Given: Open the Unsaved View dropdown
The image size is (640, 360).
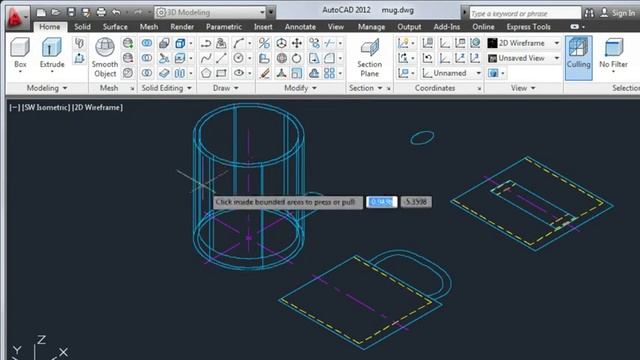Looking at the screenshot, I should [524, 58].
